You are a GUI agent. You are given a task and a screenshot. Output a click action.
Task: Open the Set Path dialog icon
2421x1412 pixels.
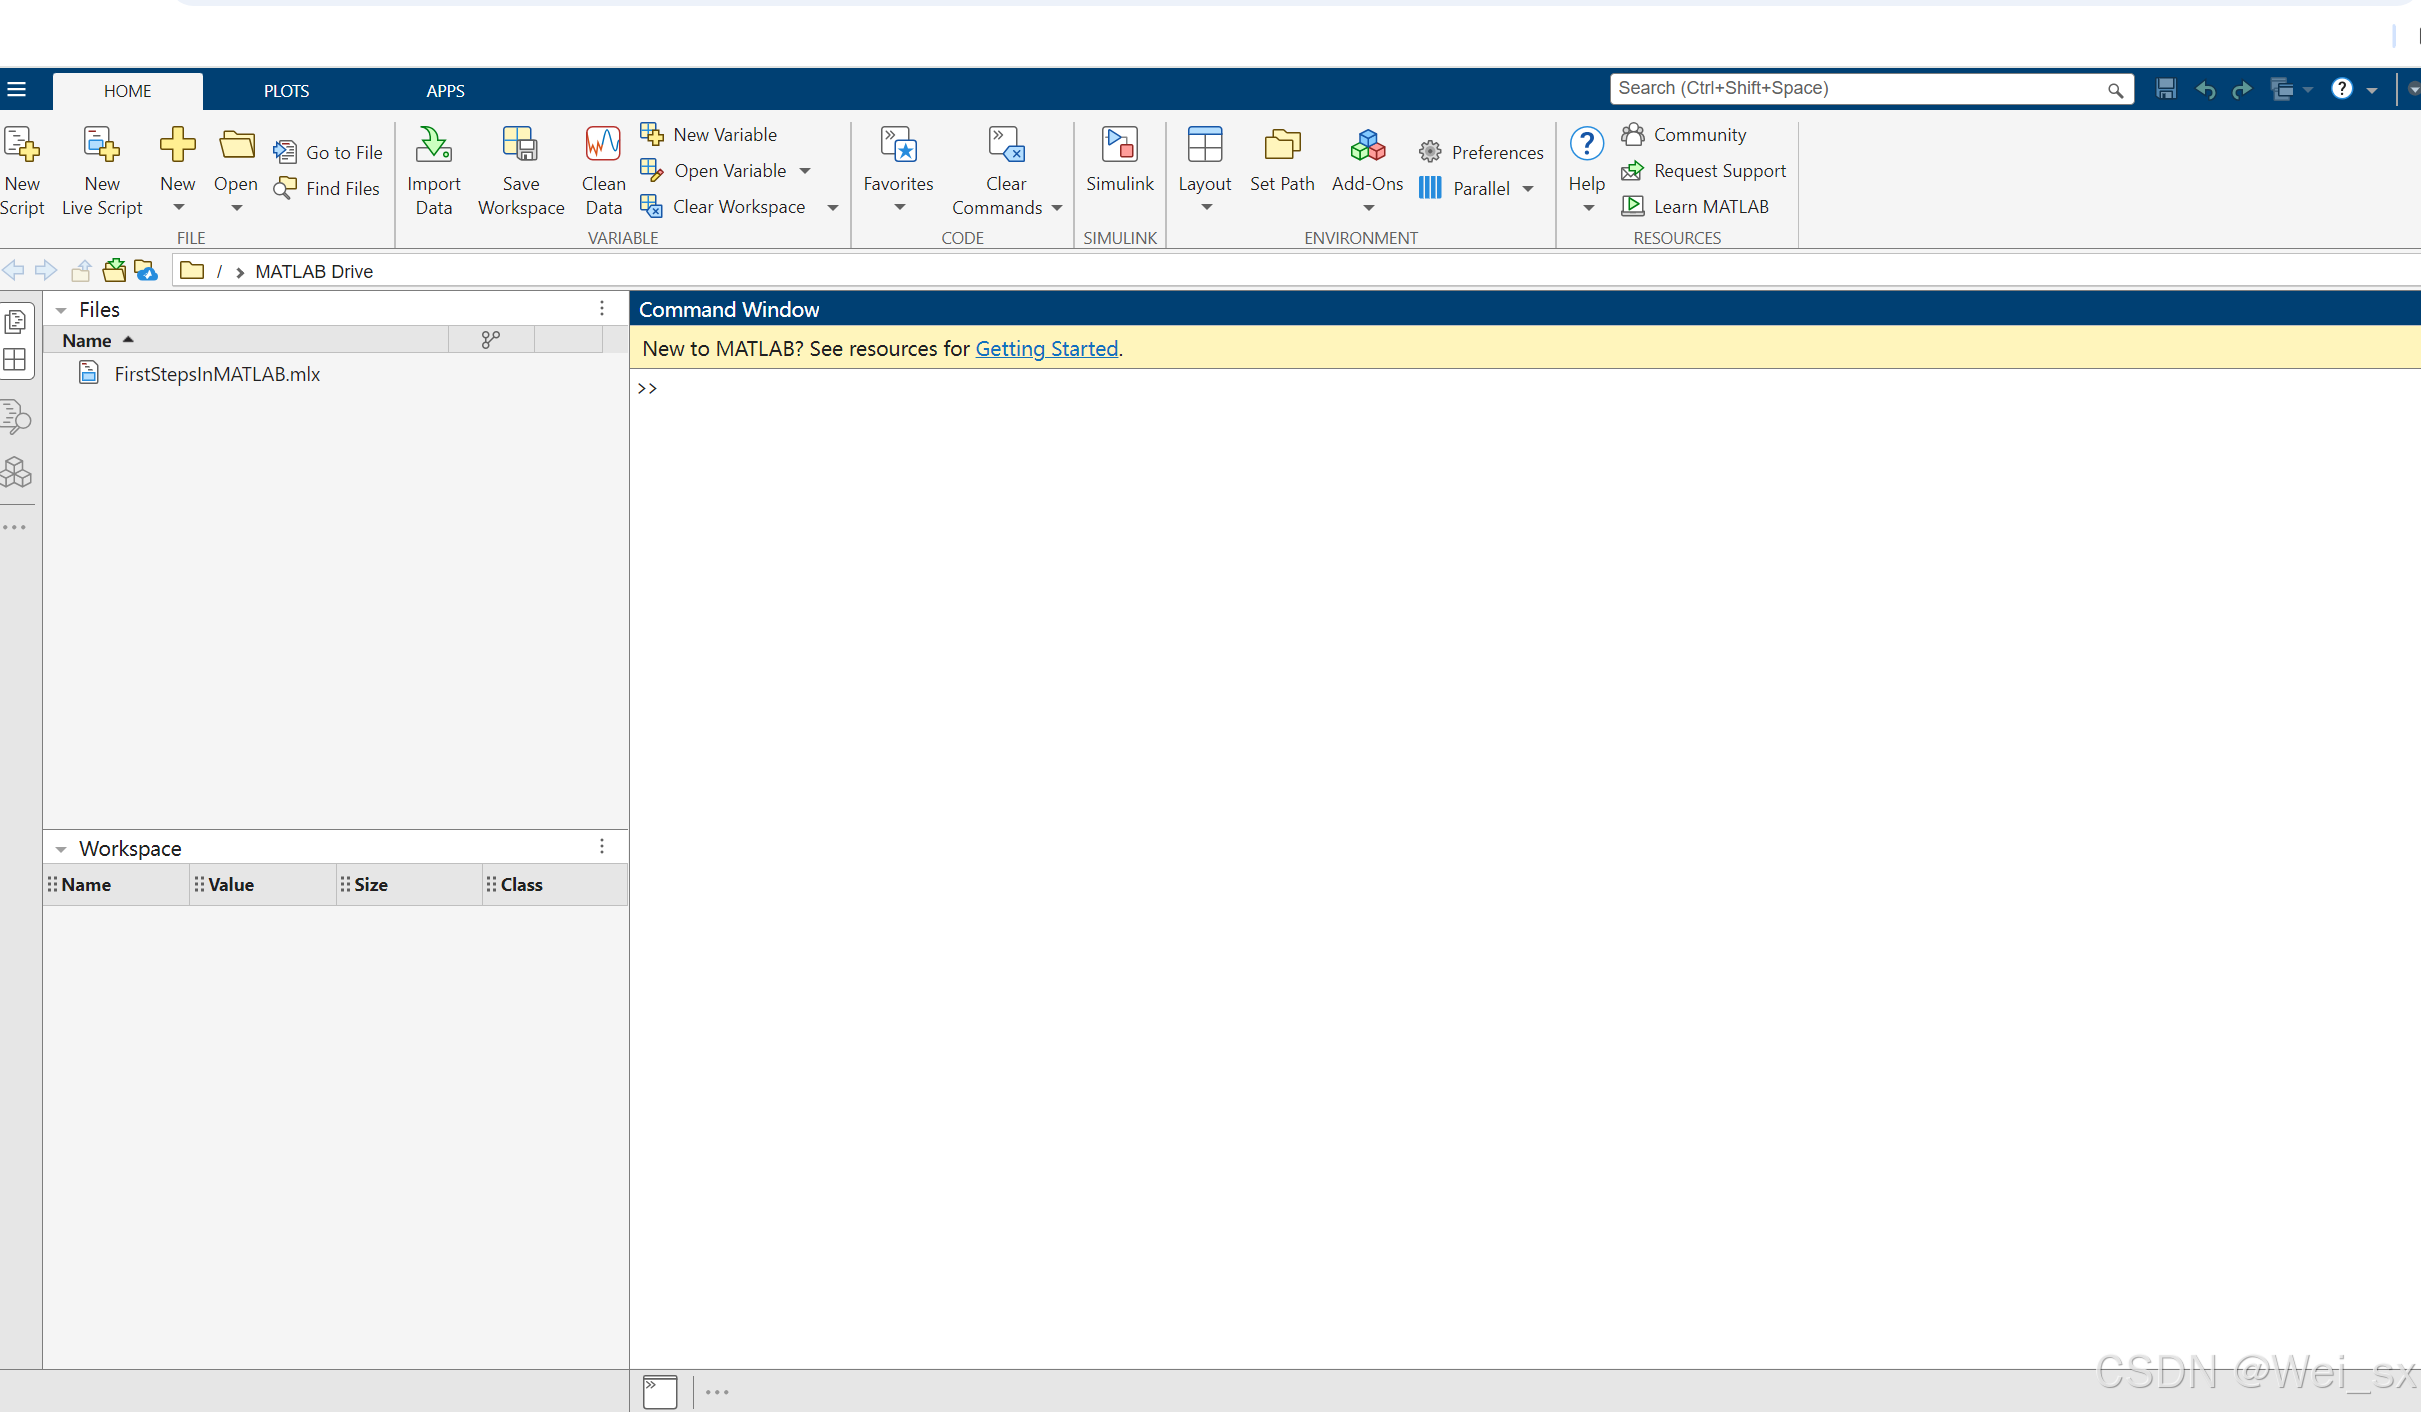click(1281, 146)
